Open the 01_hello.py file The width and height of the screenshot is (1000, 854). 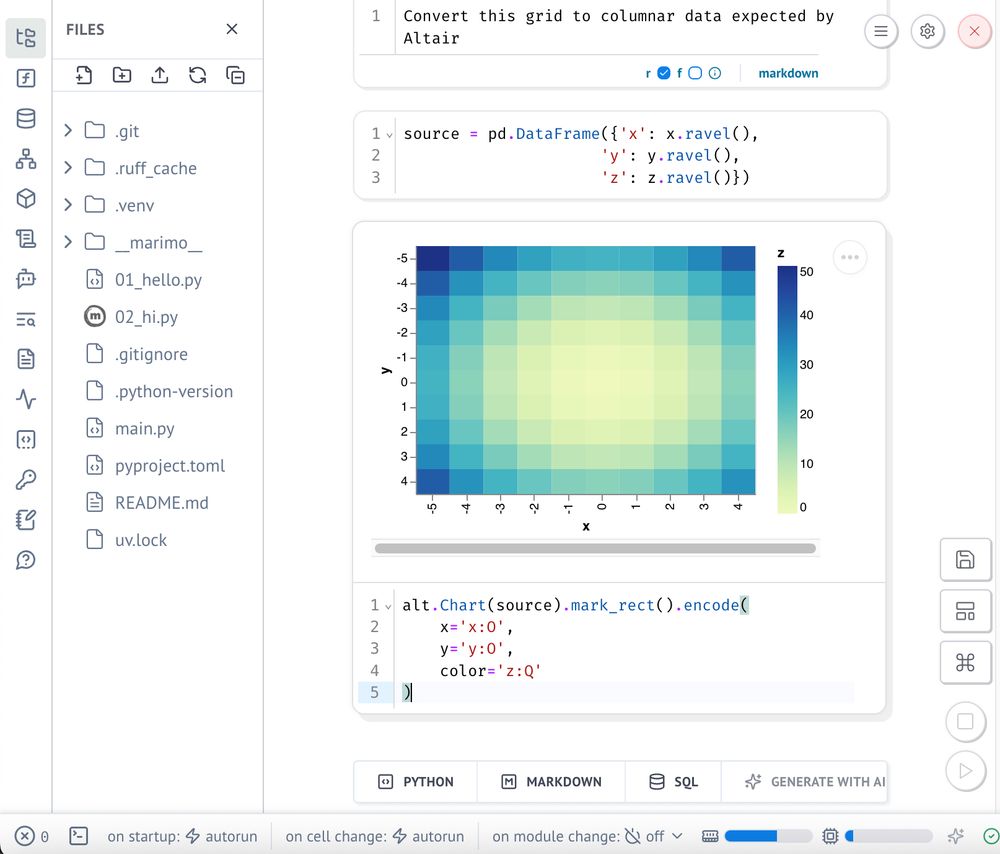click(158, 279)
